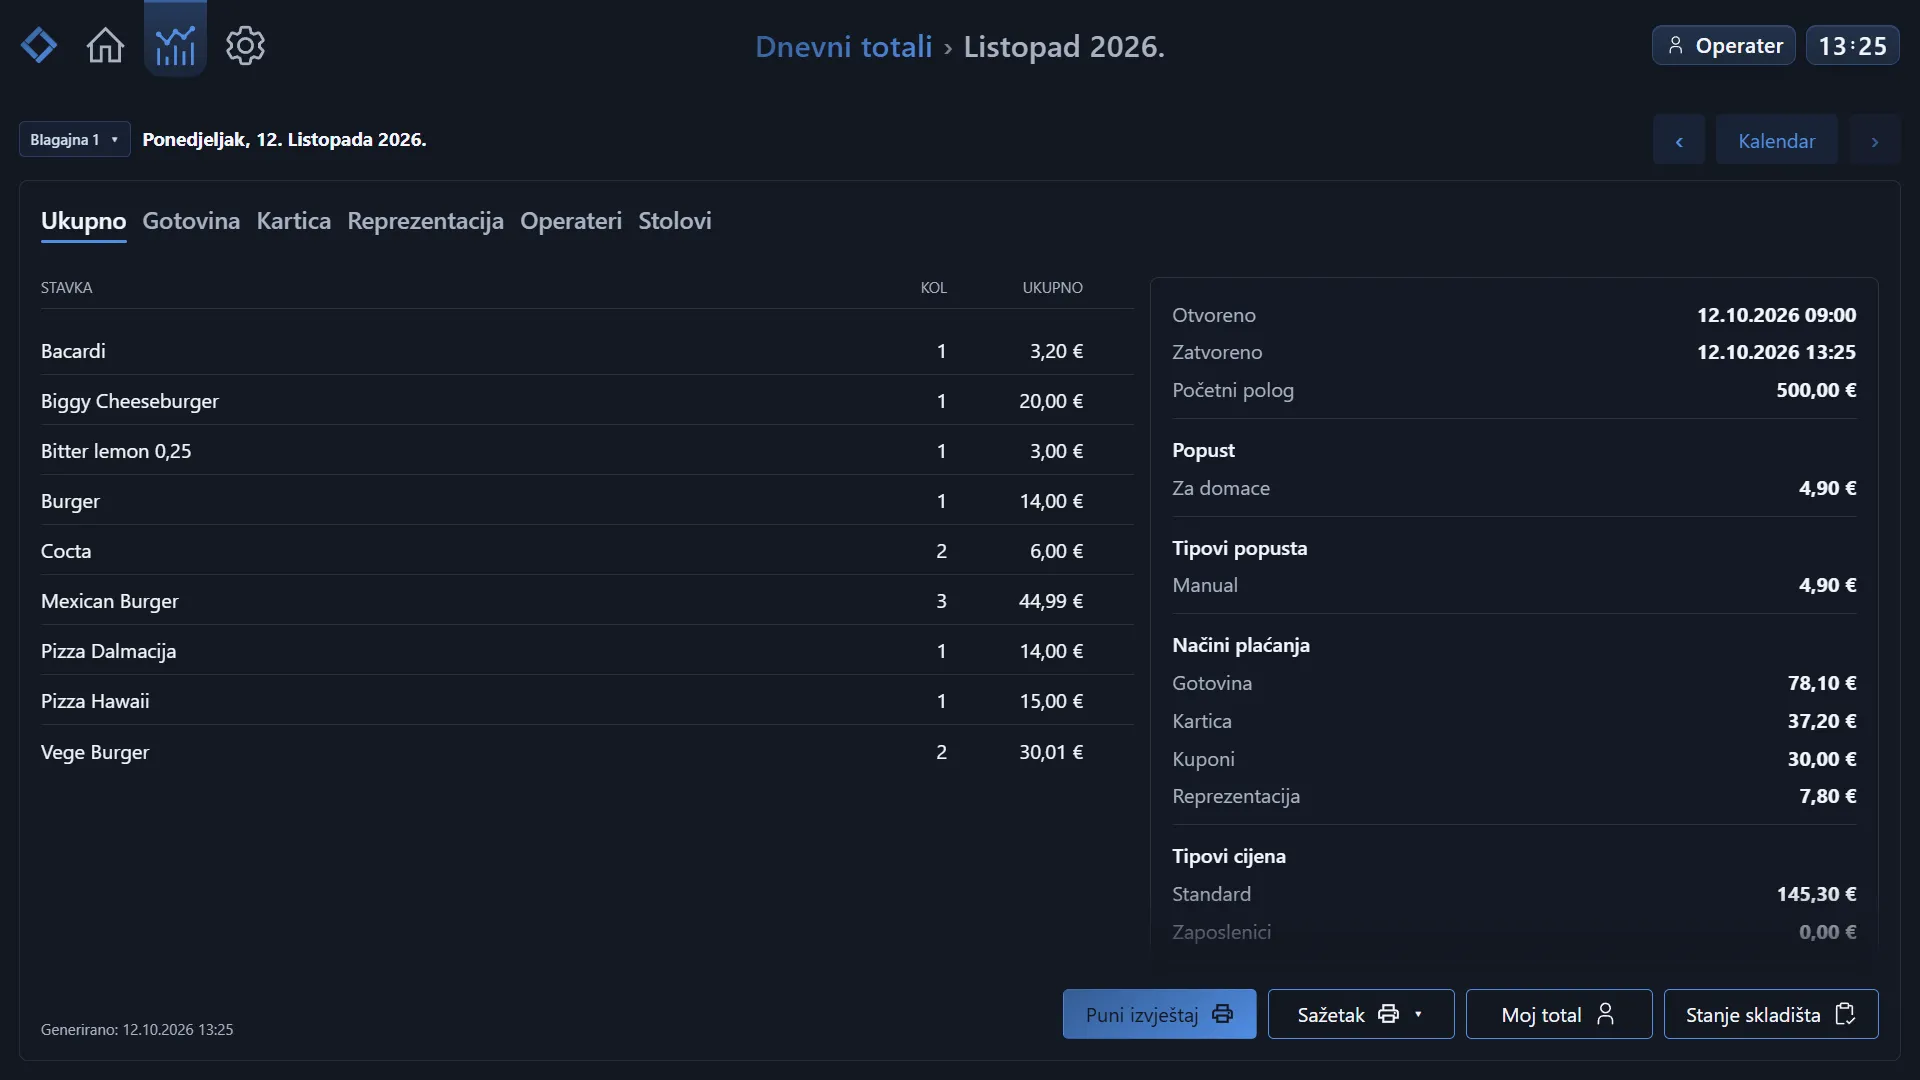Select the Bacardi row
The height and width of the screenshot is (1080, 1920).
[586, 351]
